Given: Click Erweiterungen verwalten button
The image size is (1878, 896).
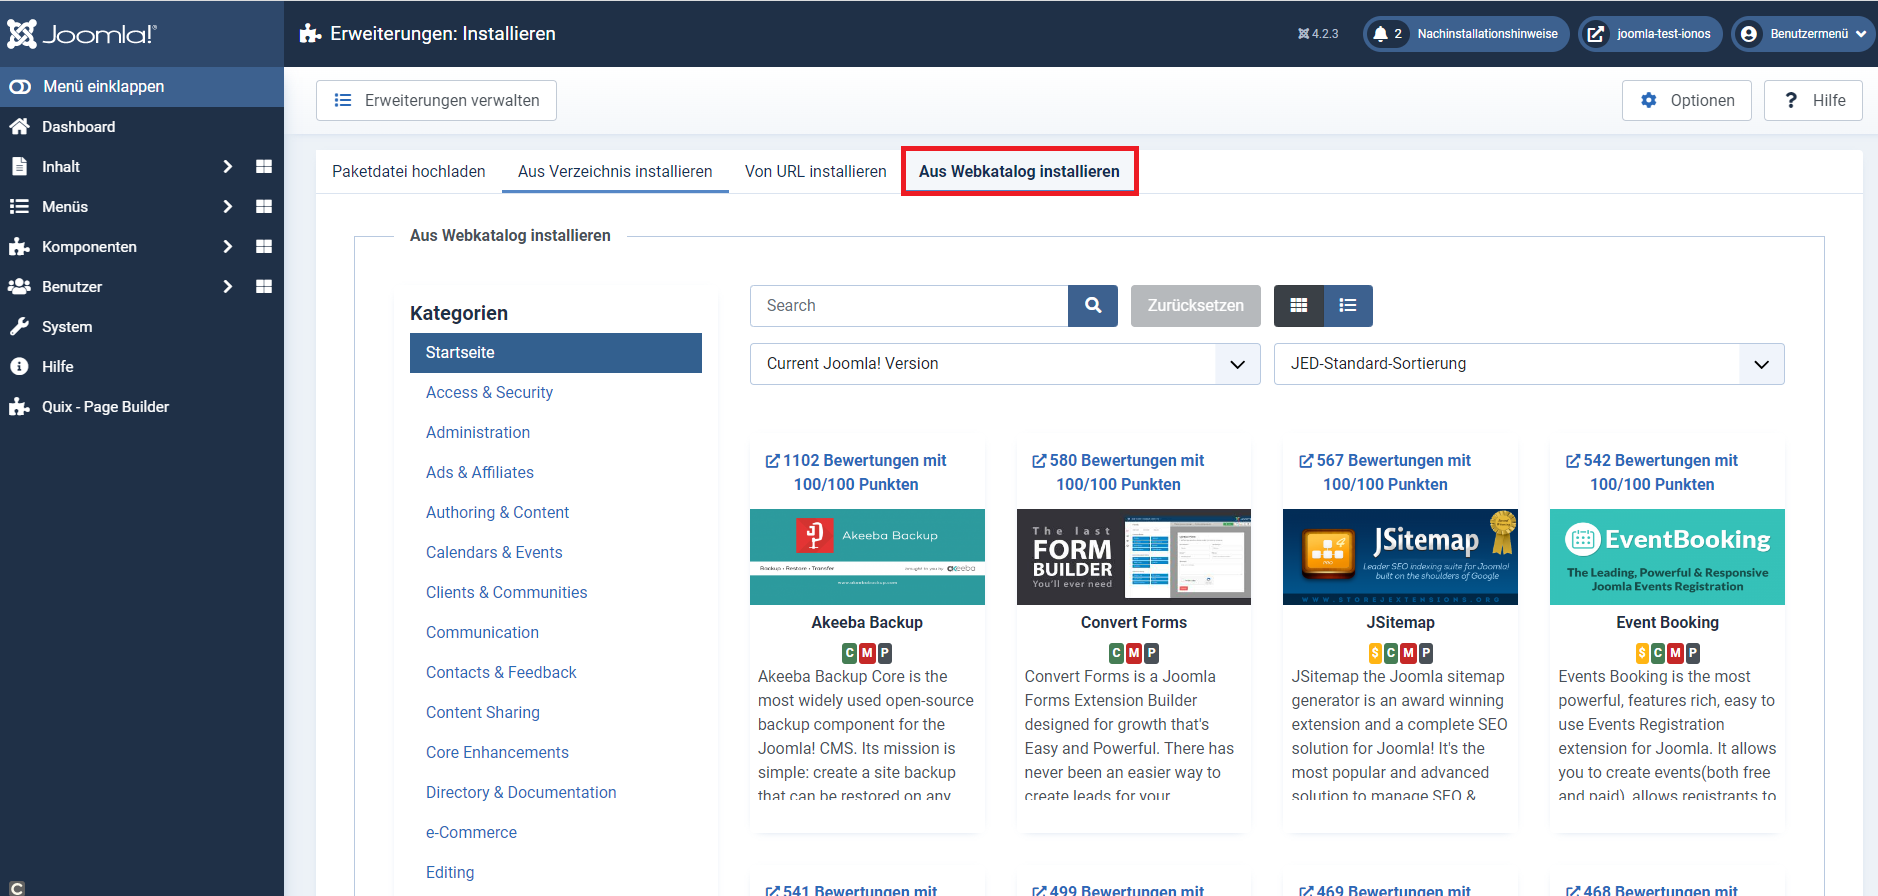Looking at the screenshot, I should coord(436,101).
